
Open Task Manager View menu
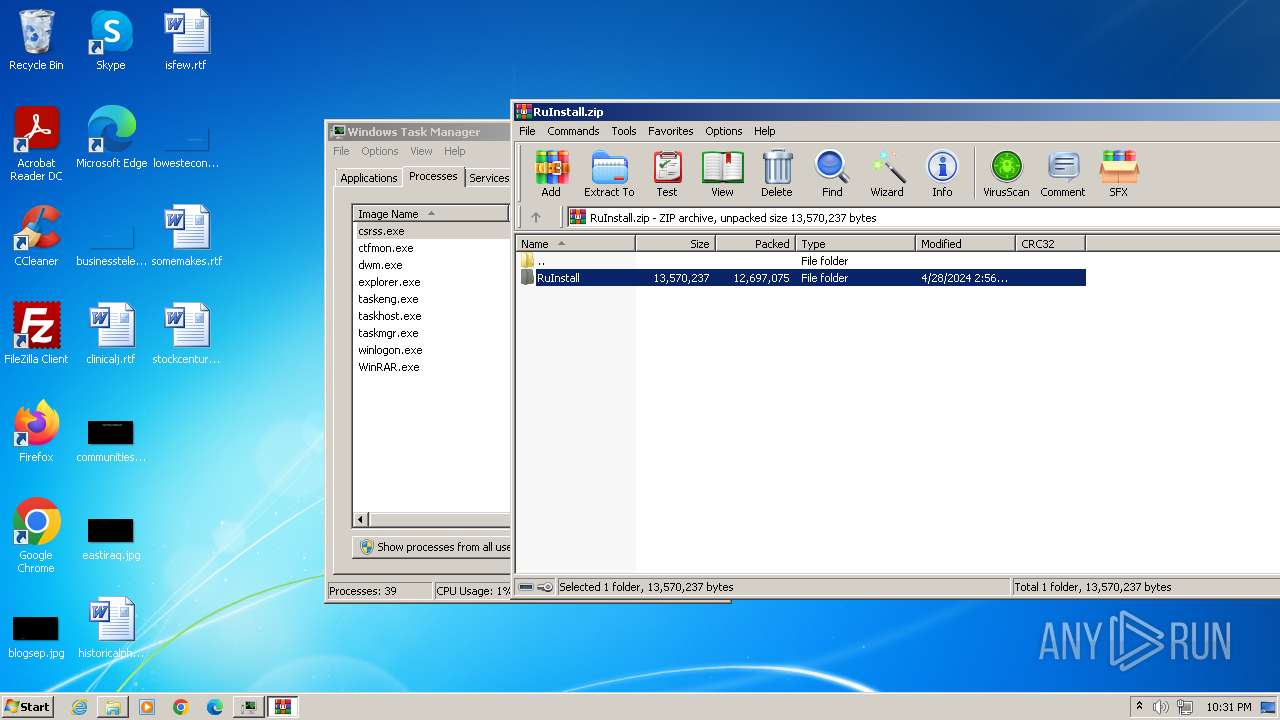click(421, 151)
